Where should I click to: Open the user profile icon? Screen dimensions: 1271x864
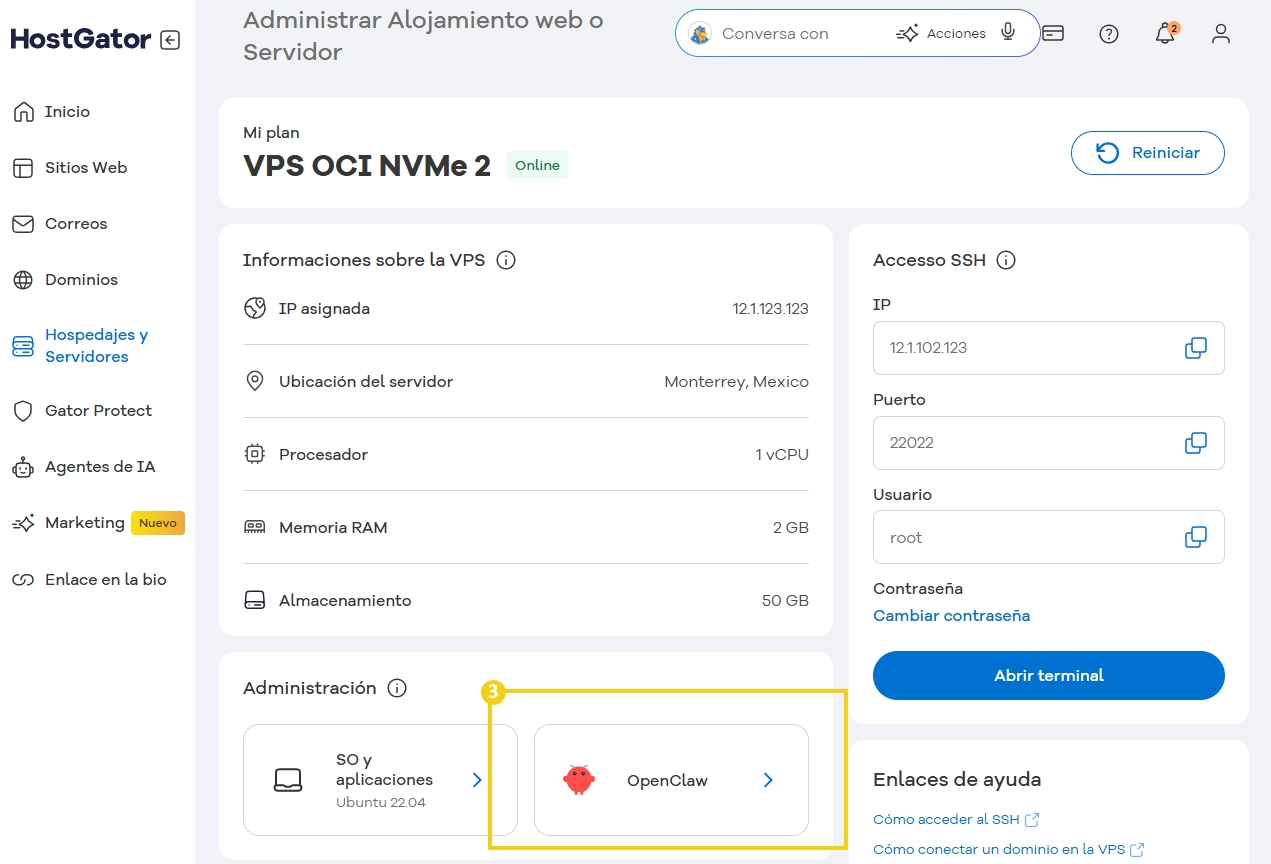tap(1220, 33)
